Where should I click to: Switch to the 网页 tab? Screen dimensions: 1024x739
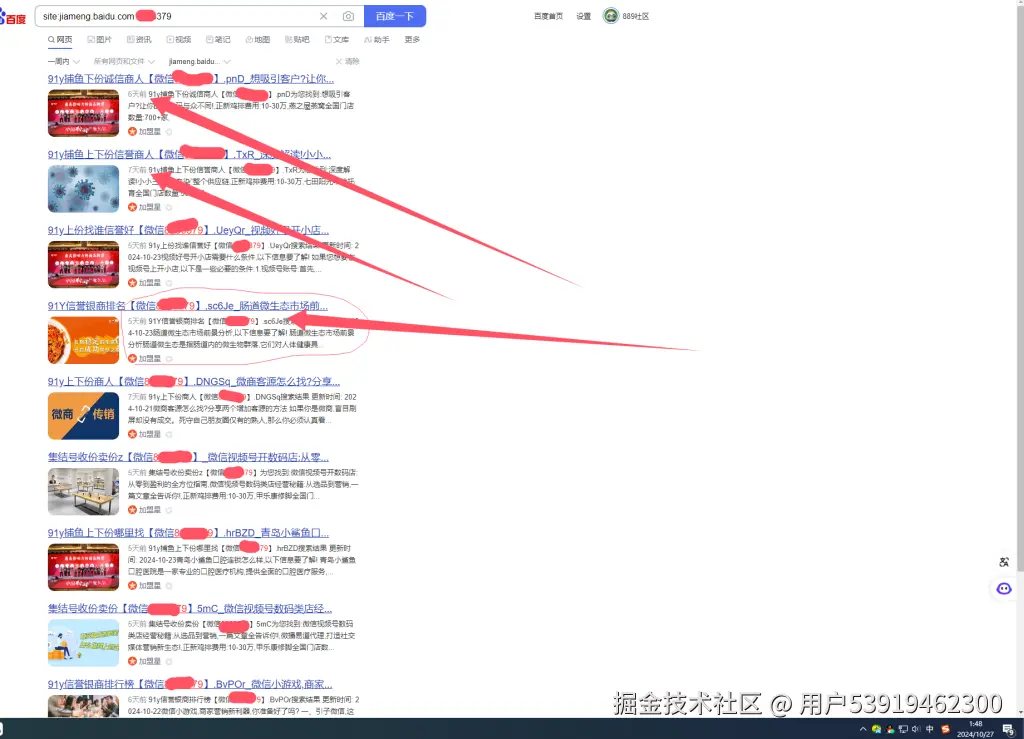60,40
